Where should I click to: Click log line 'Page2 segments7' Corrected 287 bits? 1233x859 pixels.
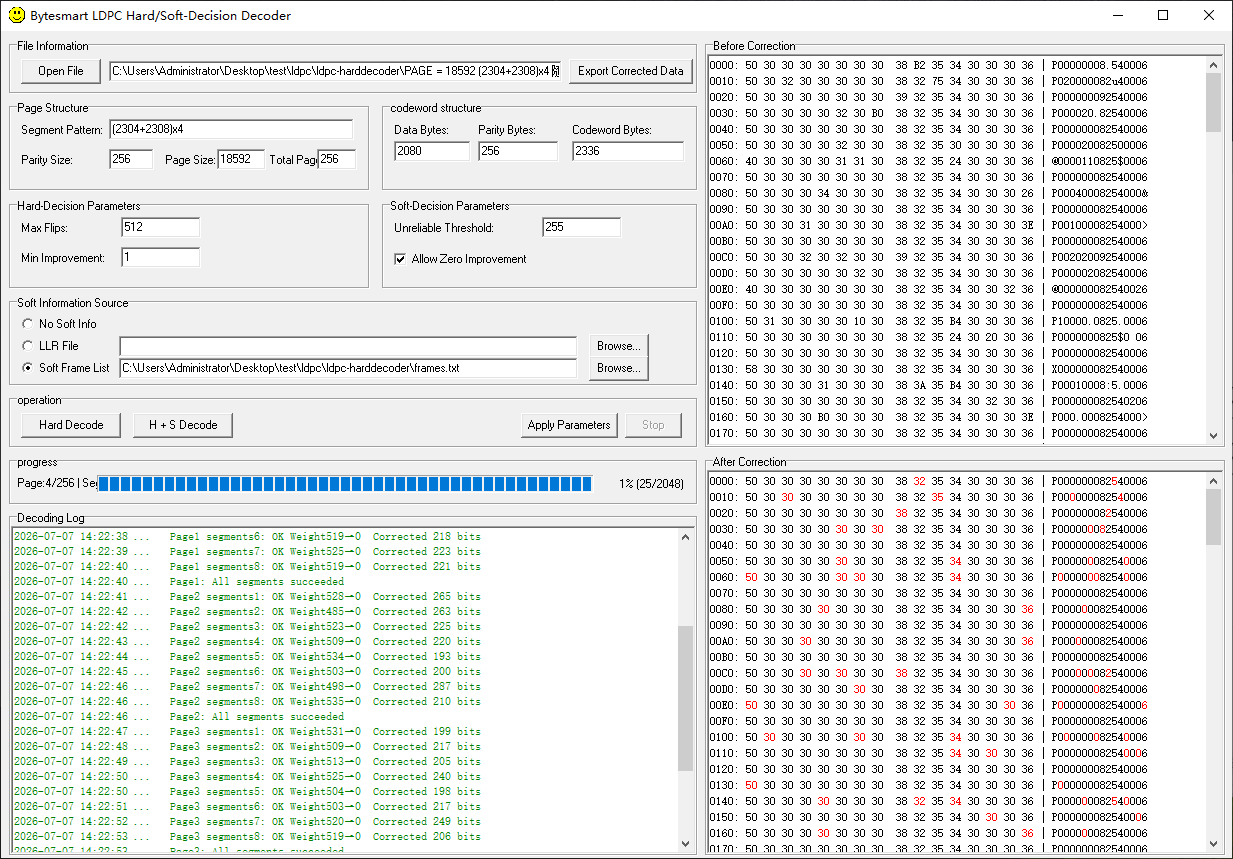click(x=247, y=687)
